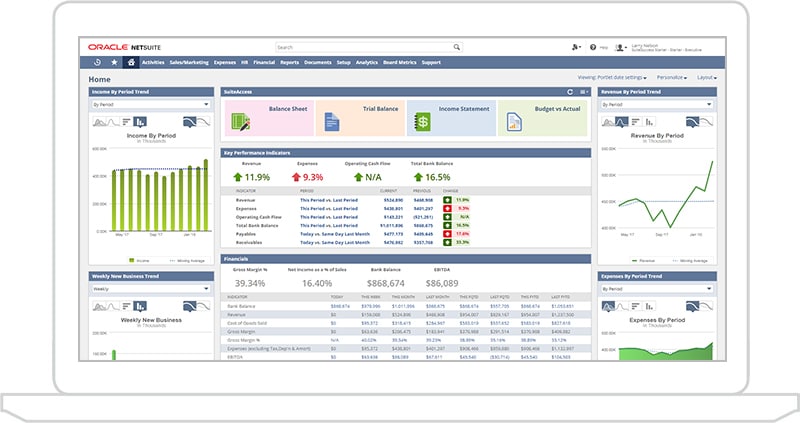Open the Help question mark icon

(593, 47)
